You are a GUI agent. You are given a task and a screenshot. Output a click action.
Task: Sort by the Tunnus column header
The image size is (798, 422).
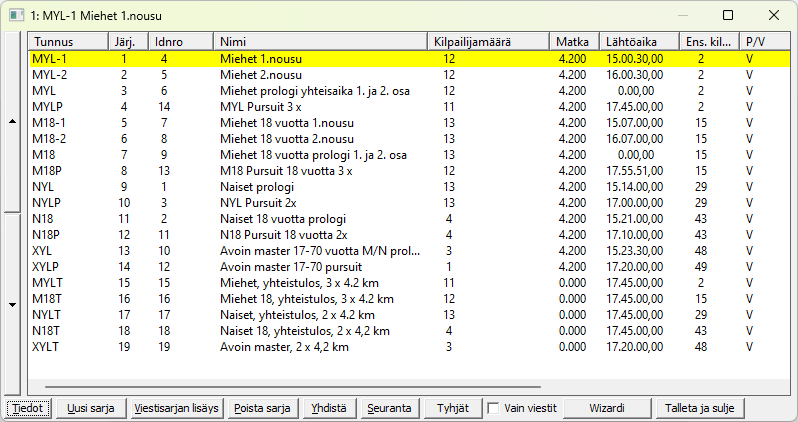tap(67, 42)
